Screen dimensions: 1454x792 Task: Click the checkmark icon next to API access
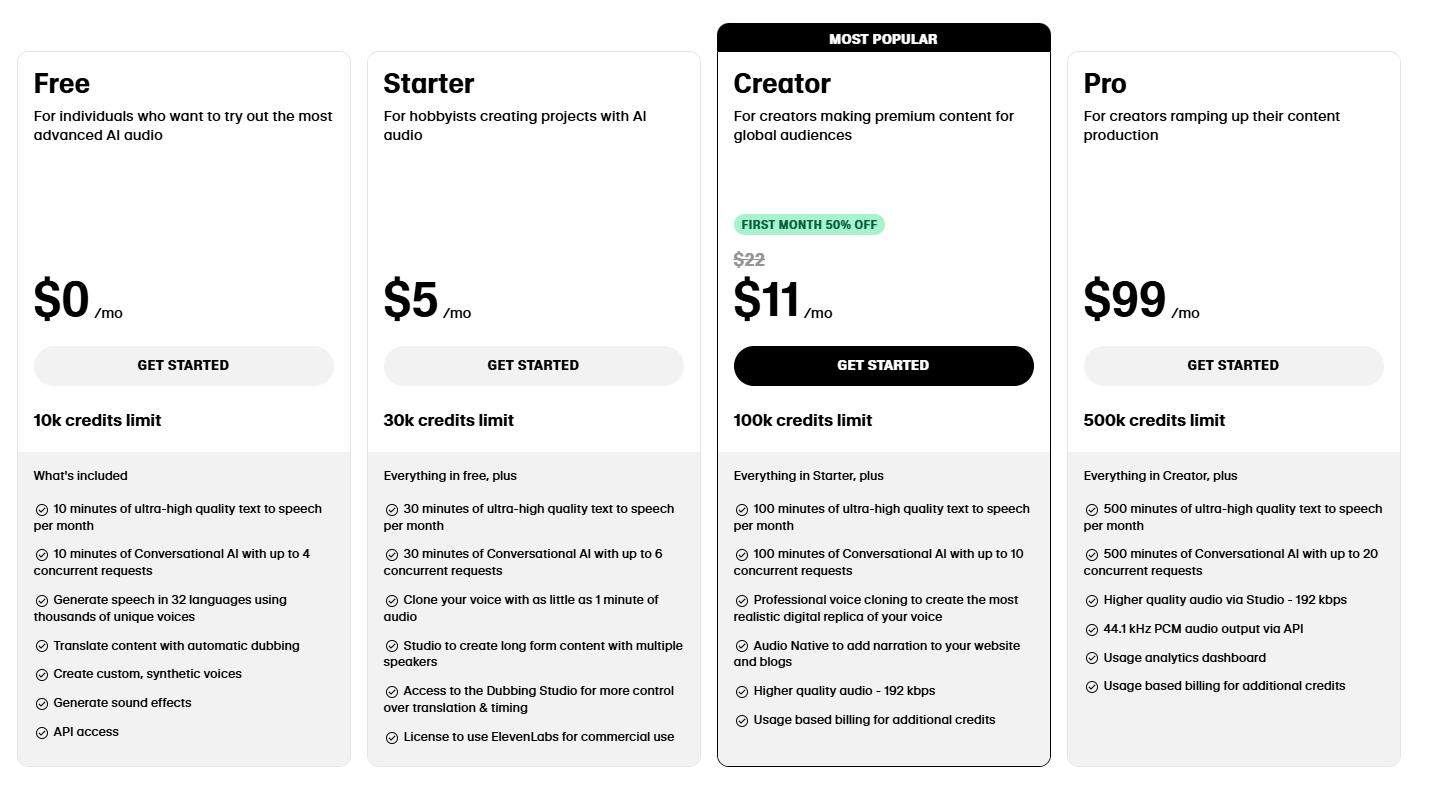42,732
